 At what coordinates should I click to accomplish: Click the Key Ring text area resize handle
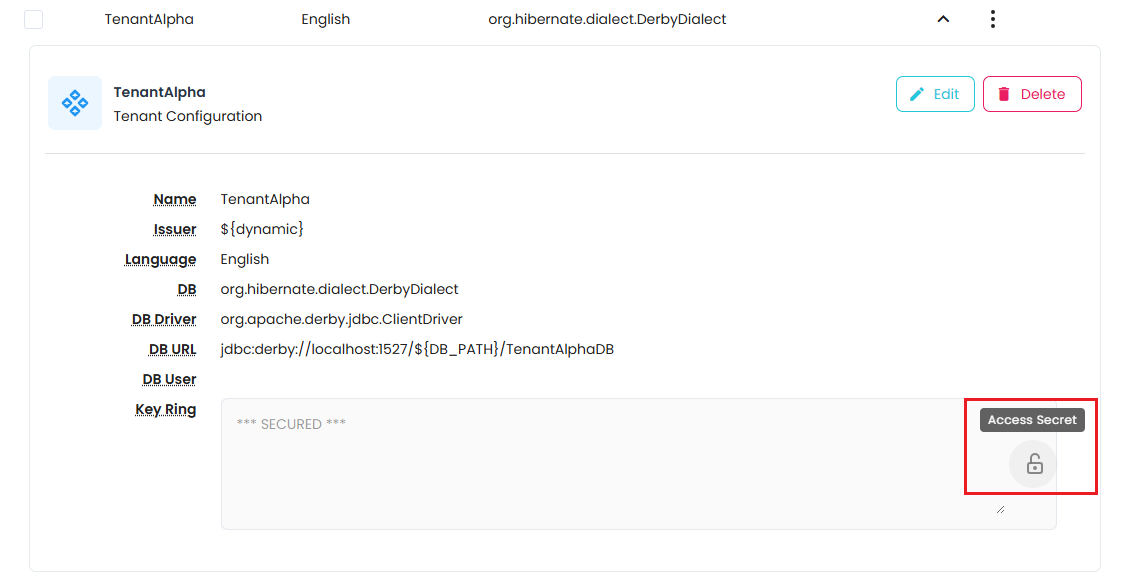(x=1000, y=510)
